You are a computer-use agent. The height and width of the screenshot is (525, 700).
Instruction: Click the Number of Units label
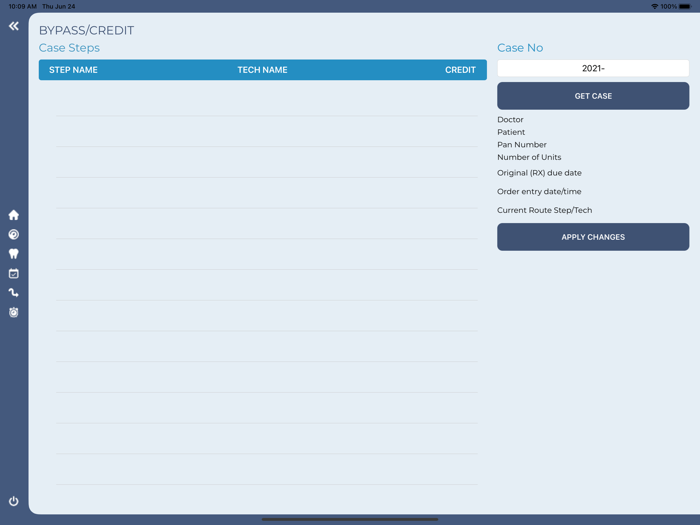pos(529,157)
